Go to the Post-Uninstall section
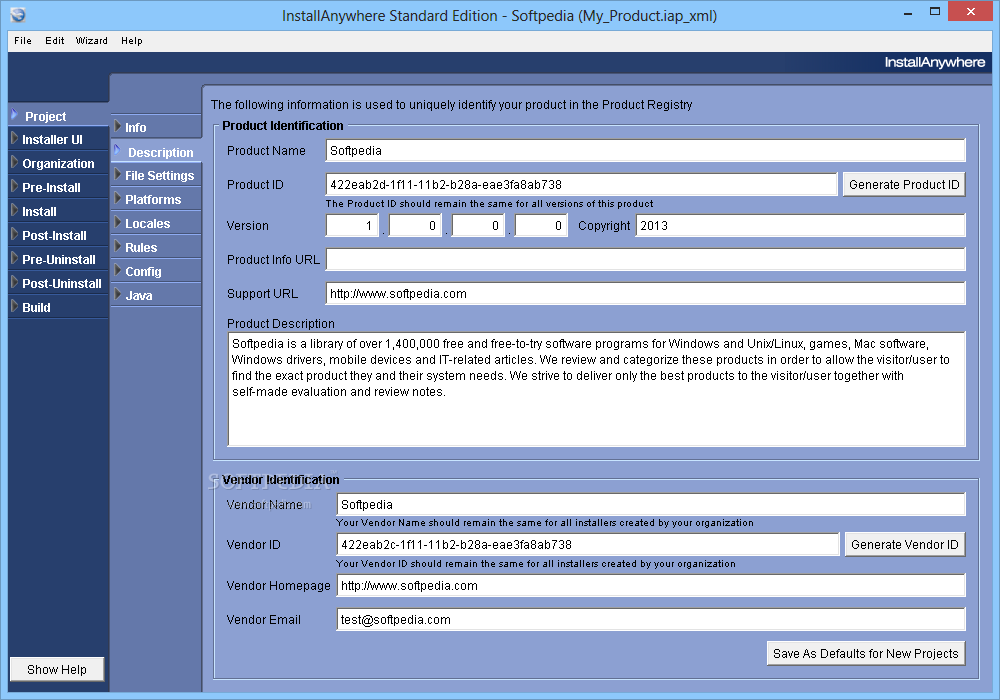 click(59, 283)
